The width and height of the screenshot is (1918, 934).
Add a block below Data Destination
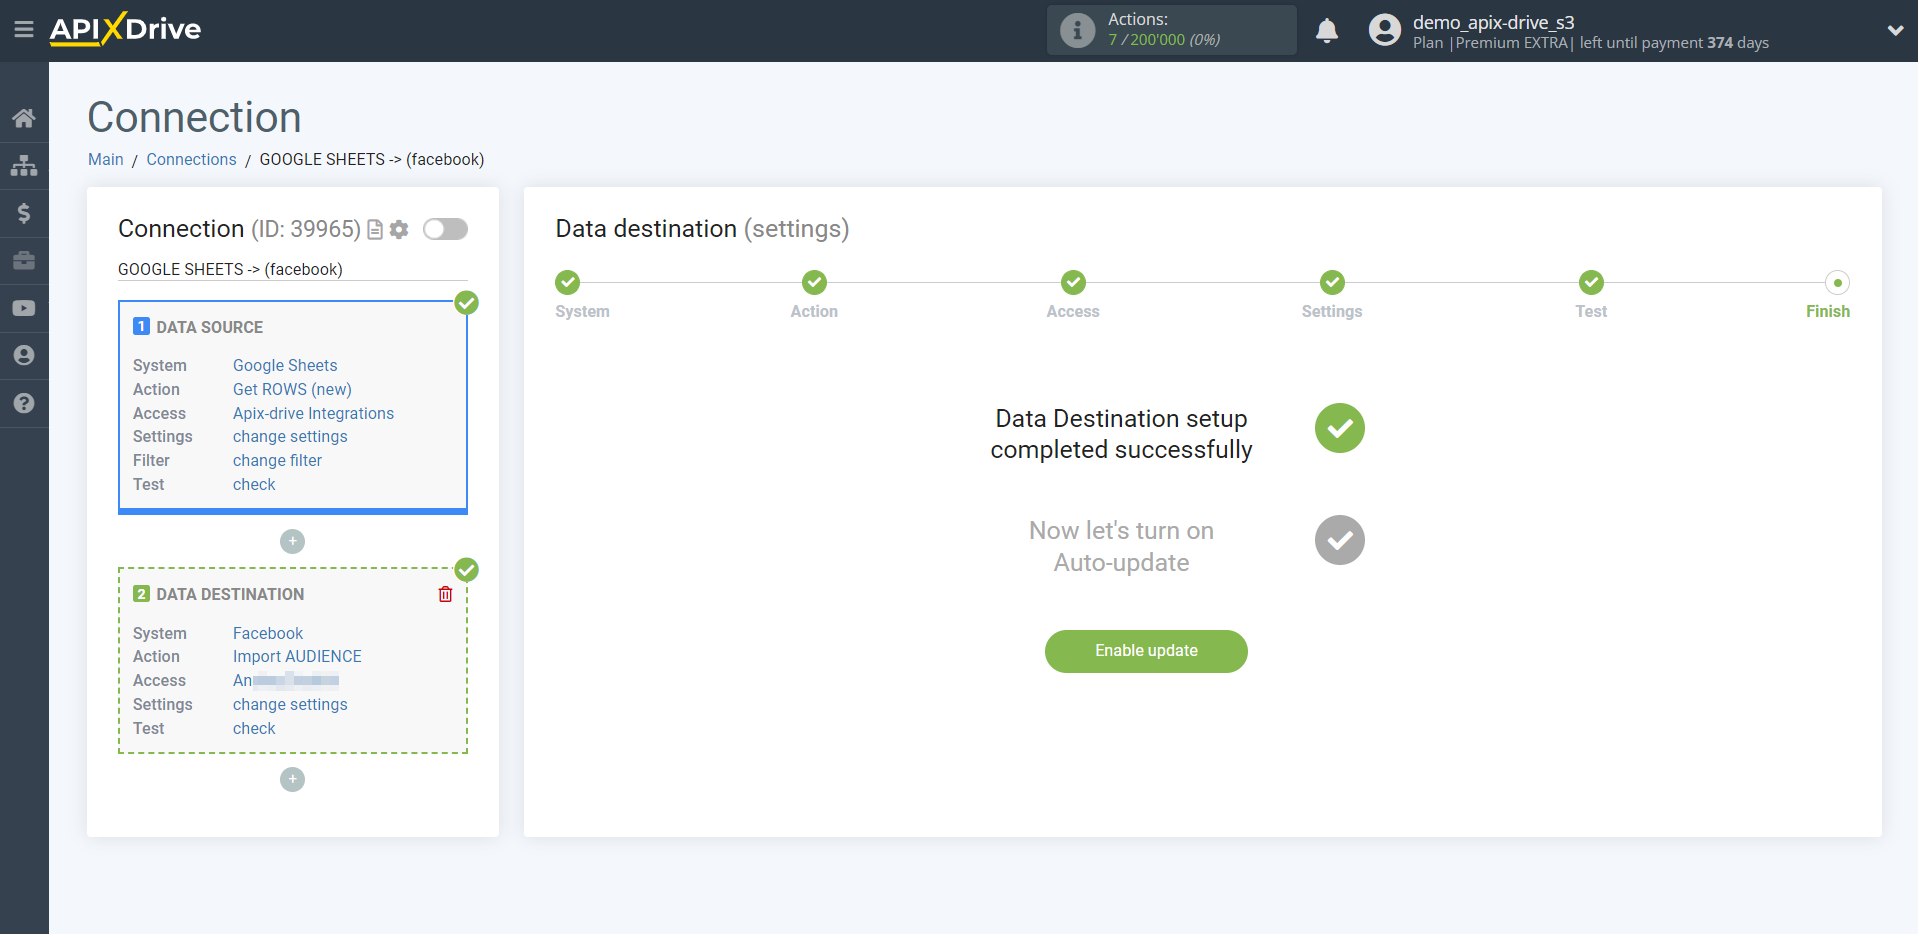[292, 779]
